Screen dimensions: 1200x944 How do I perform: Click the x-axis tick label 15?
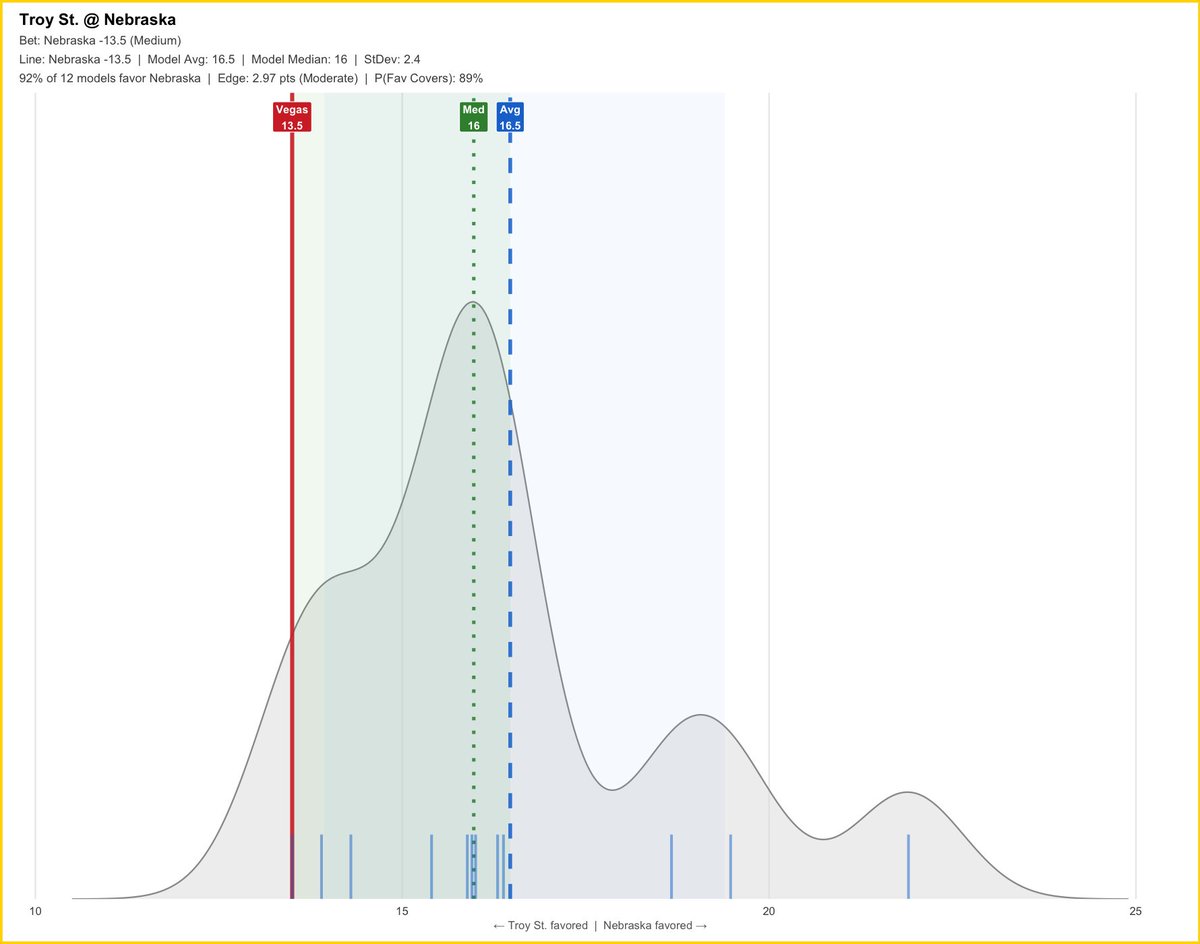pos(402,911)
